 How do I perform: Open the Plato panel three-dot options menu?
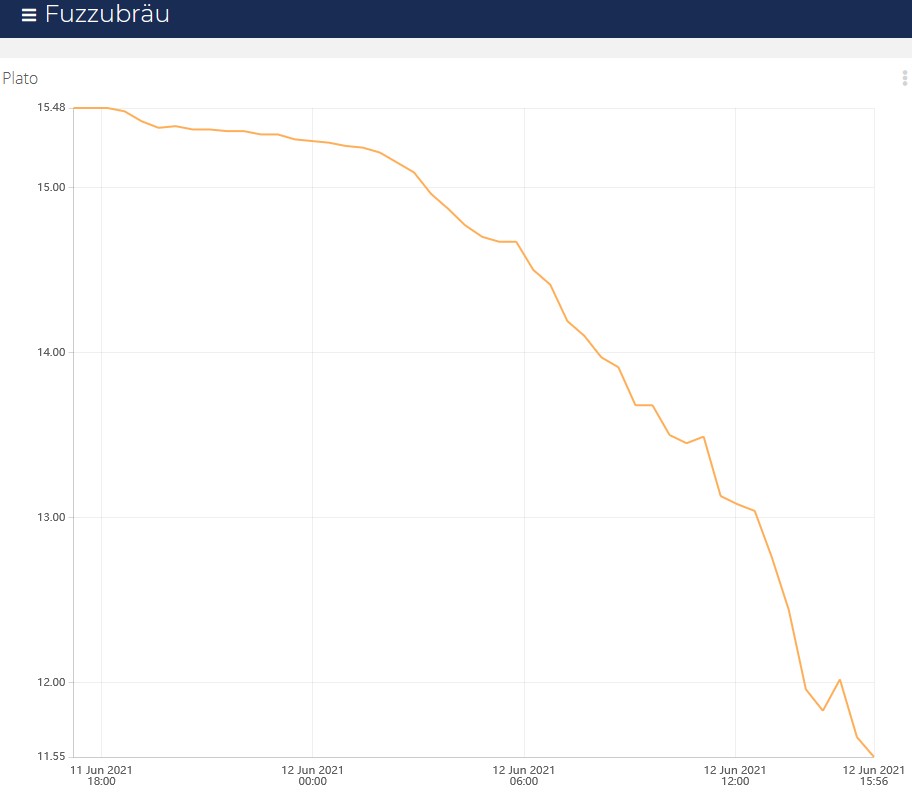click(x=904, y=79)
